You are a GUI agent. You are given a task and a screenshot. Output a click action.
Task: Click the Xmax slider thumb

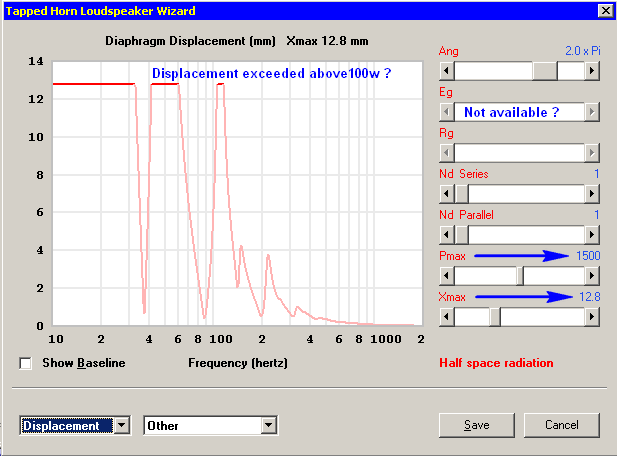tap(495, 317)
